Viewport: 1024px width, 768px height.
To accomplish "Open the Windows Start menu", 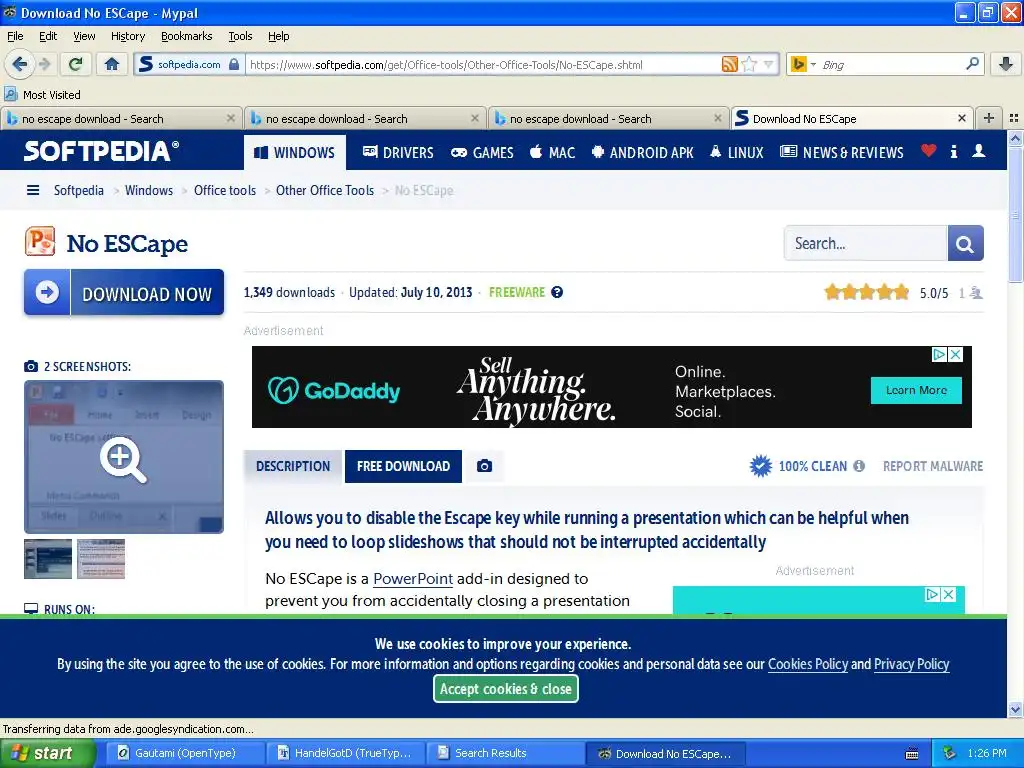I will pos(48,753).
